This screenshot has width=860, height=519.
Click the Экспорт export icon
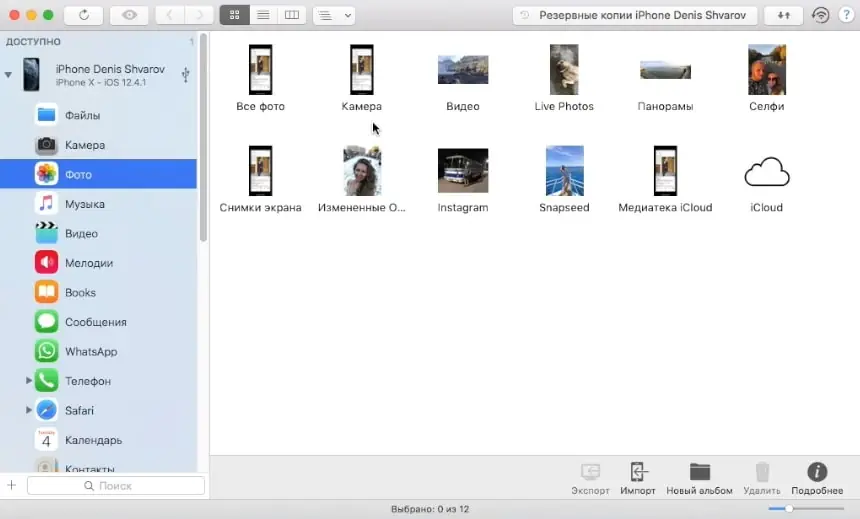(590, 472)
